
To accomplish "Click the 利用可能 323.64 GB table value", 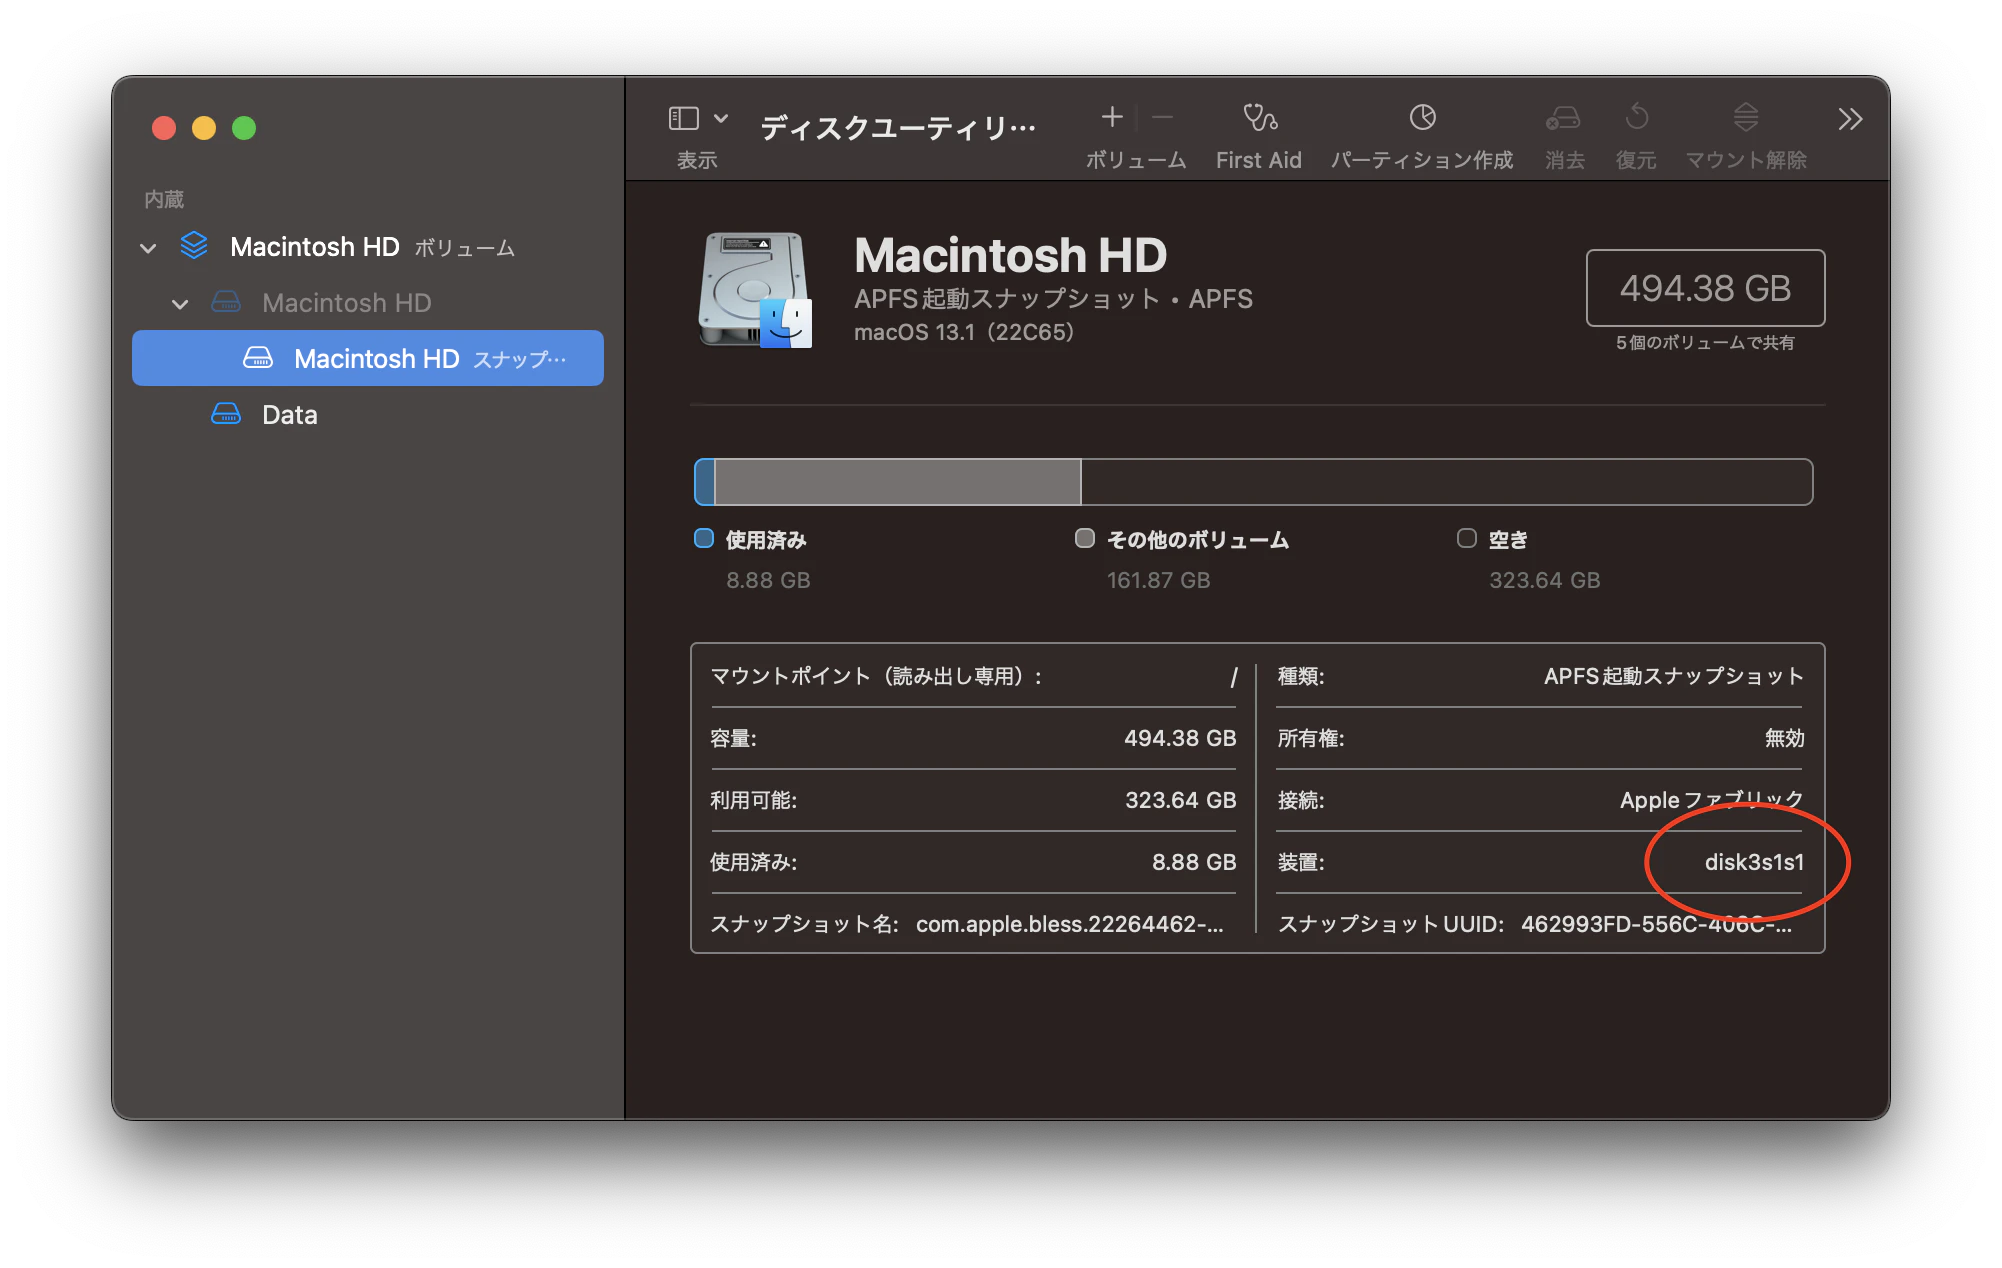I will (1180, 800).
